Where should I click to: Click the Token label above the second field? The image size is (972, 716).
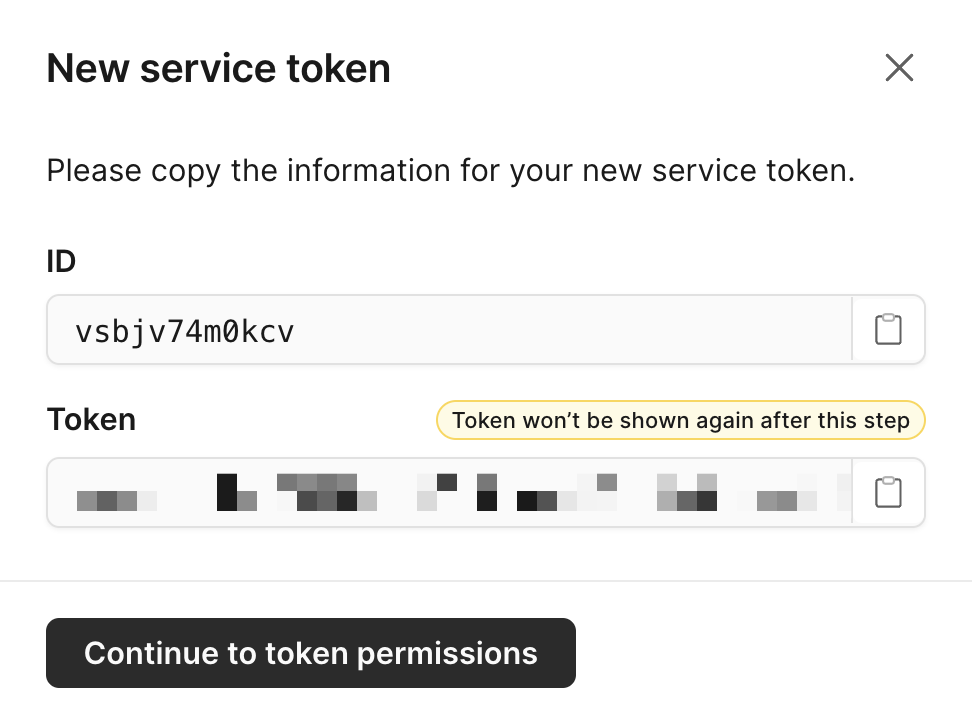[x=91, y=420]
